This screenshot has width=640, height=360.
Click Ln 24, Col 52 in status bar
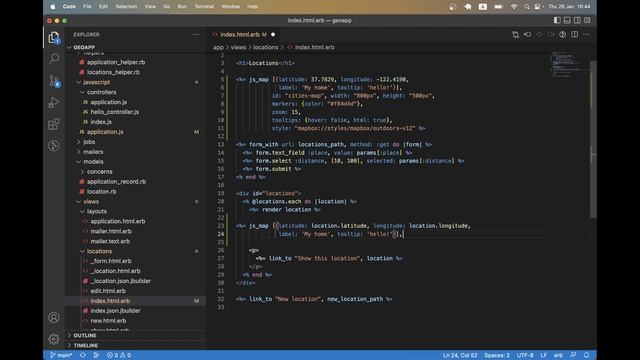460,356
